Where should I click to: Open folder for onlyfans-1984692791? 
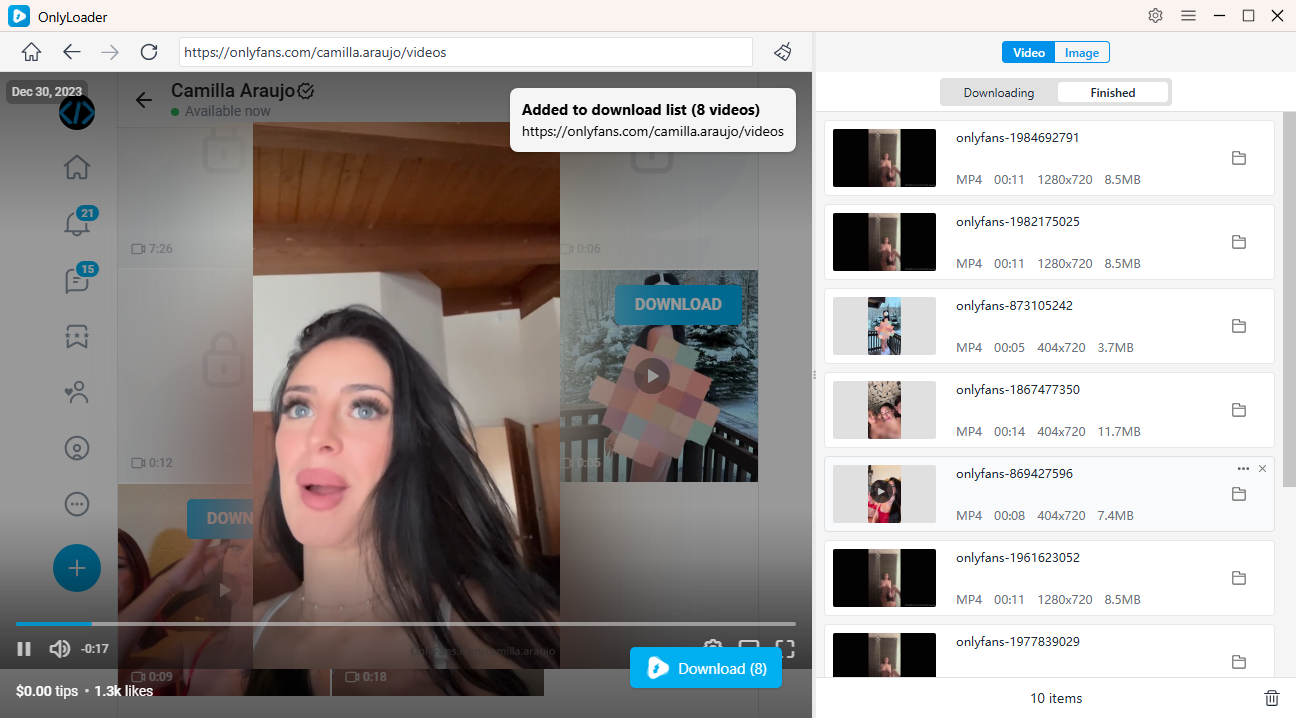[1238, 158]
